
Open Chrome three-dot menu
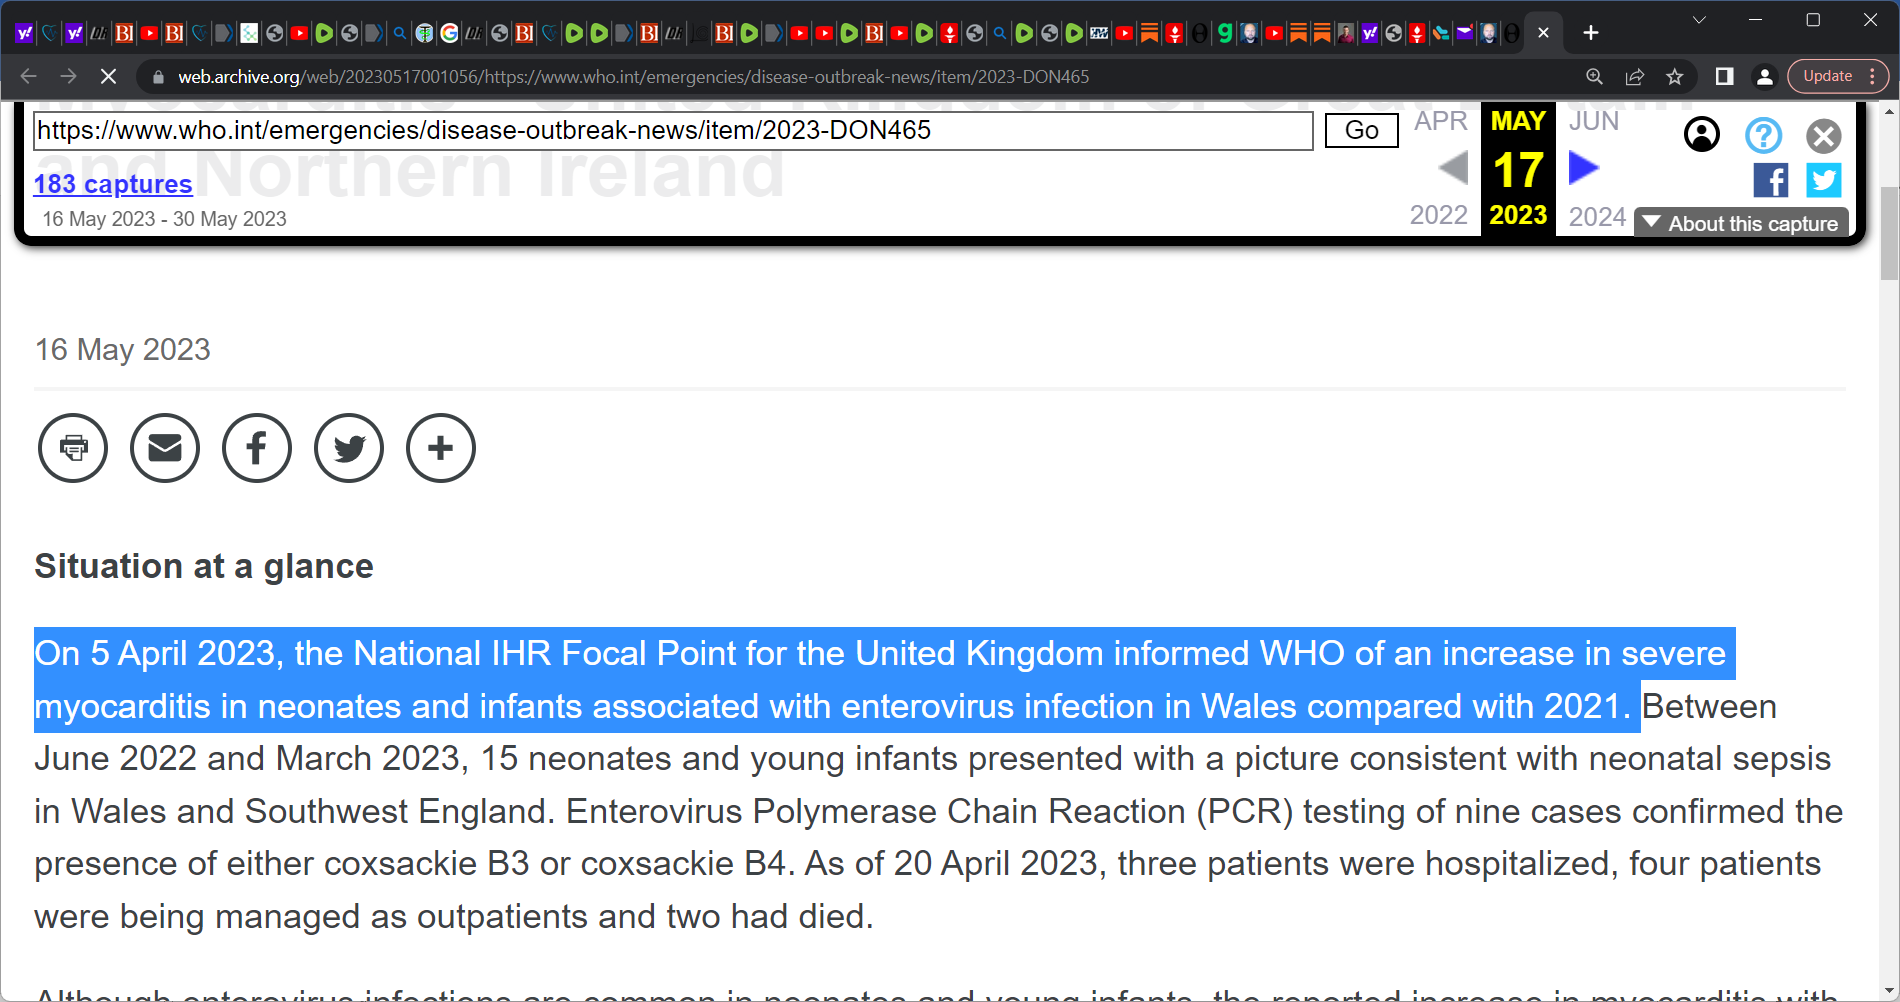(1872, 76)
